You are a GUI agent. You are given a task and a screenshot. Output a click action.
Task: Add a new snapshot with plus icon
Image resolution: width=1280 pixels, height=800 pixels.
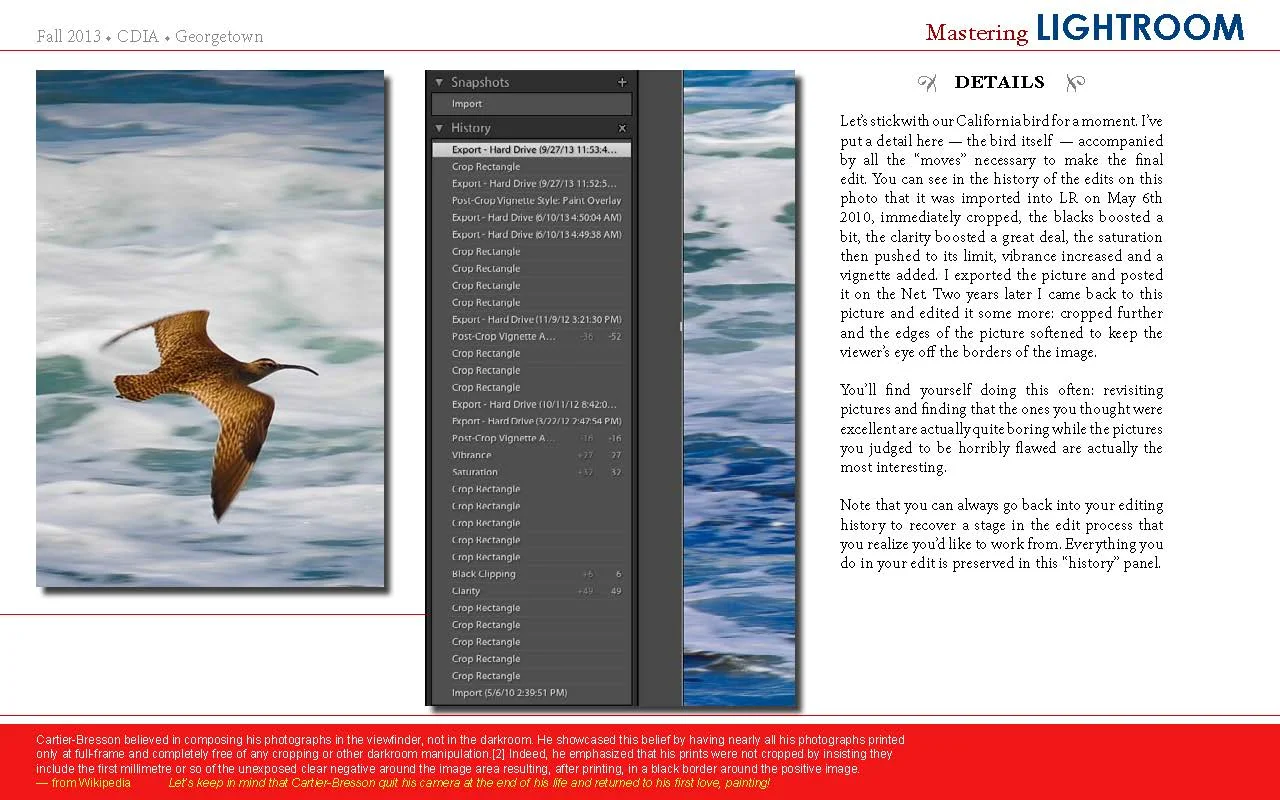tap(622, 83)
